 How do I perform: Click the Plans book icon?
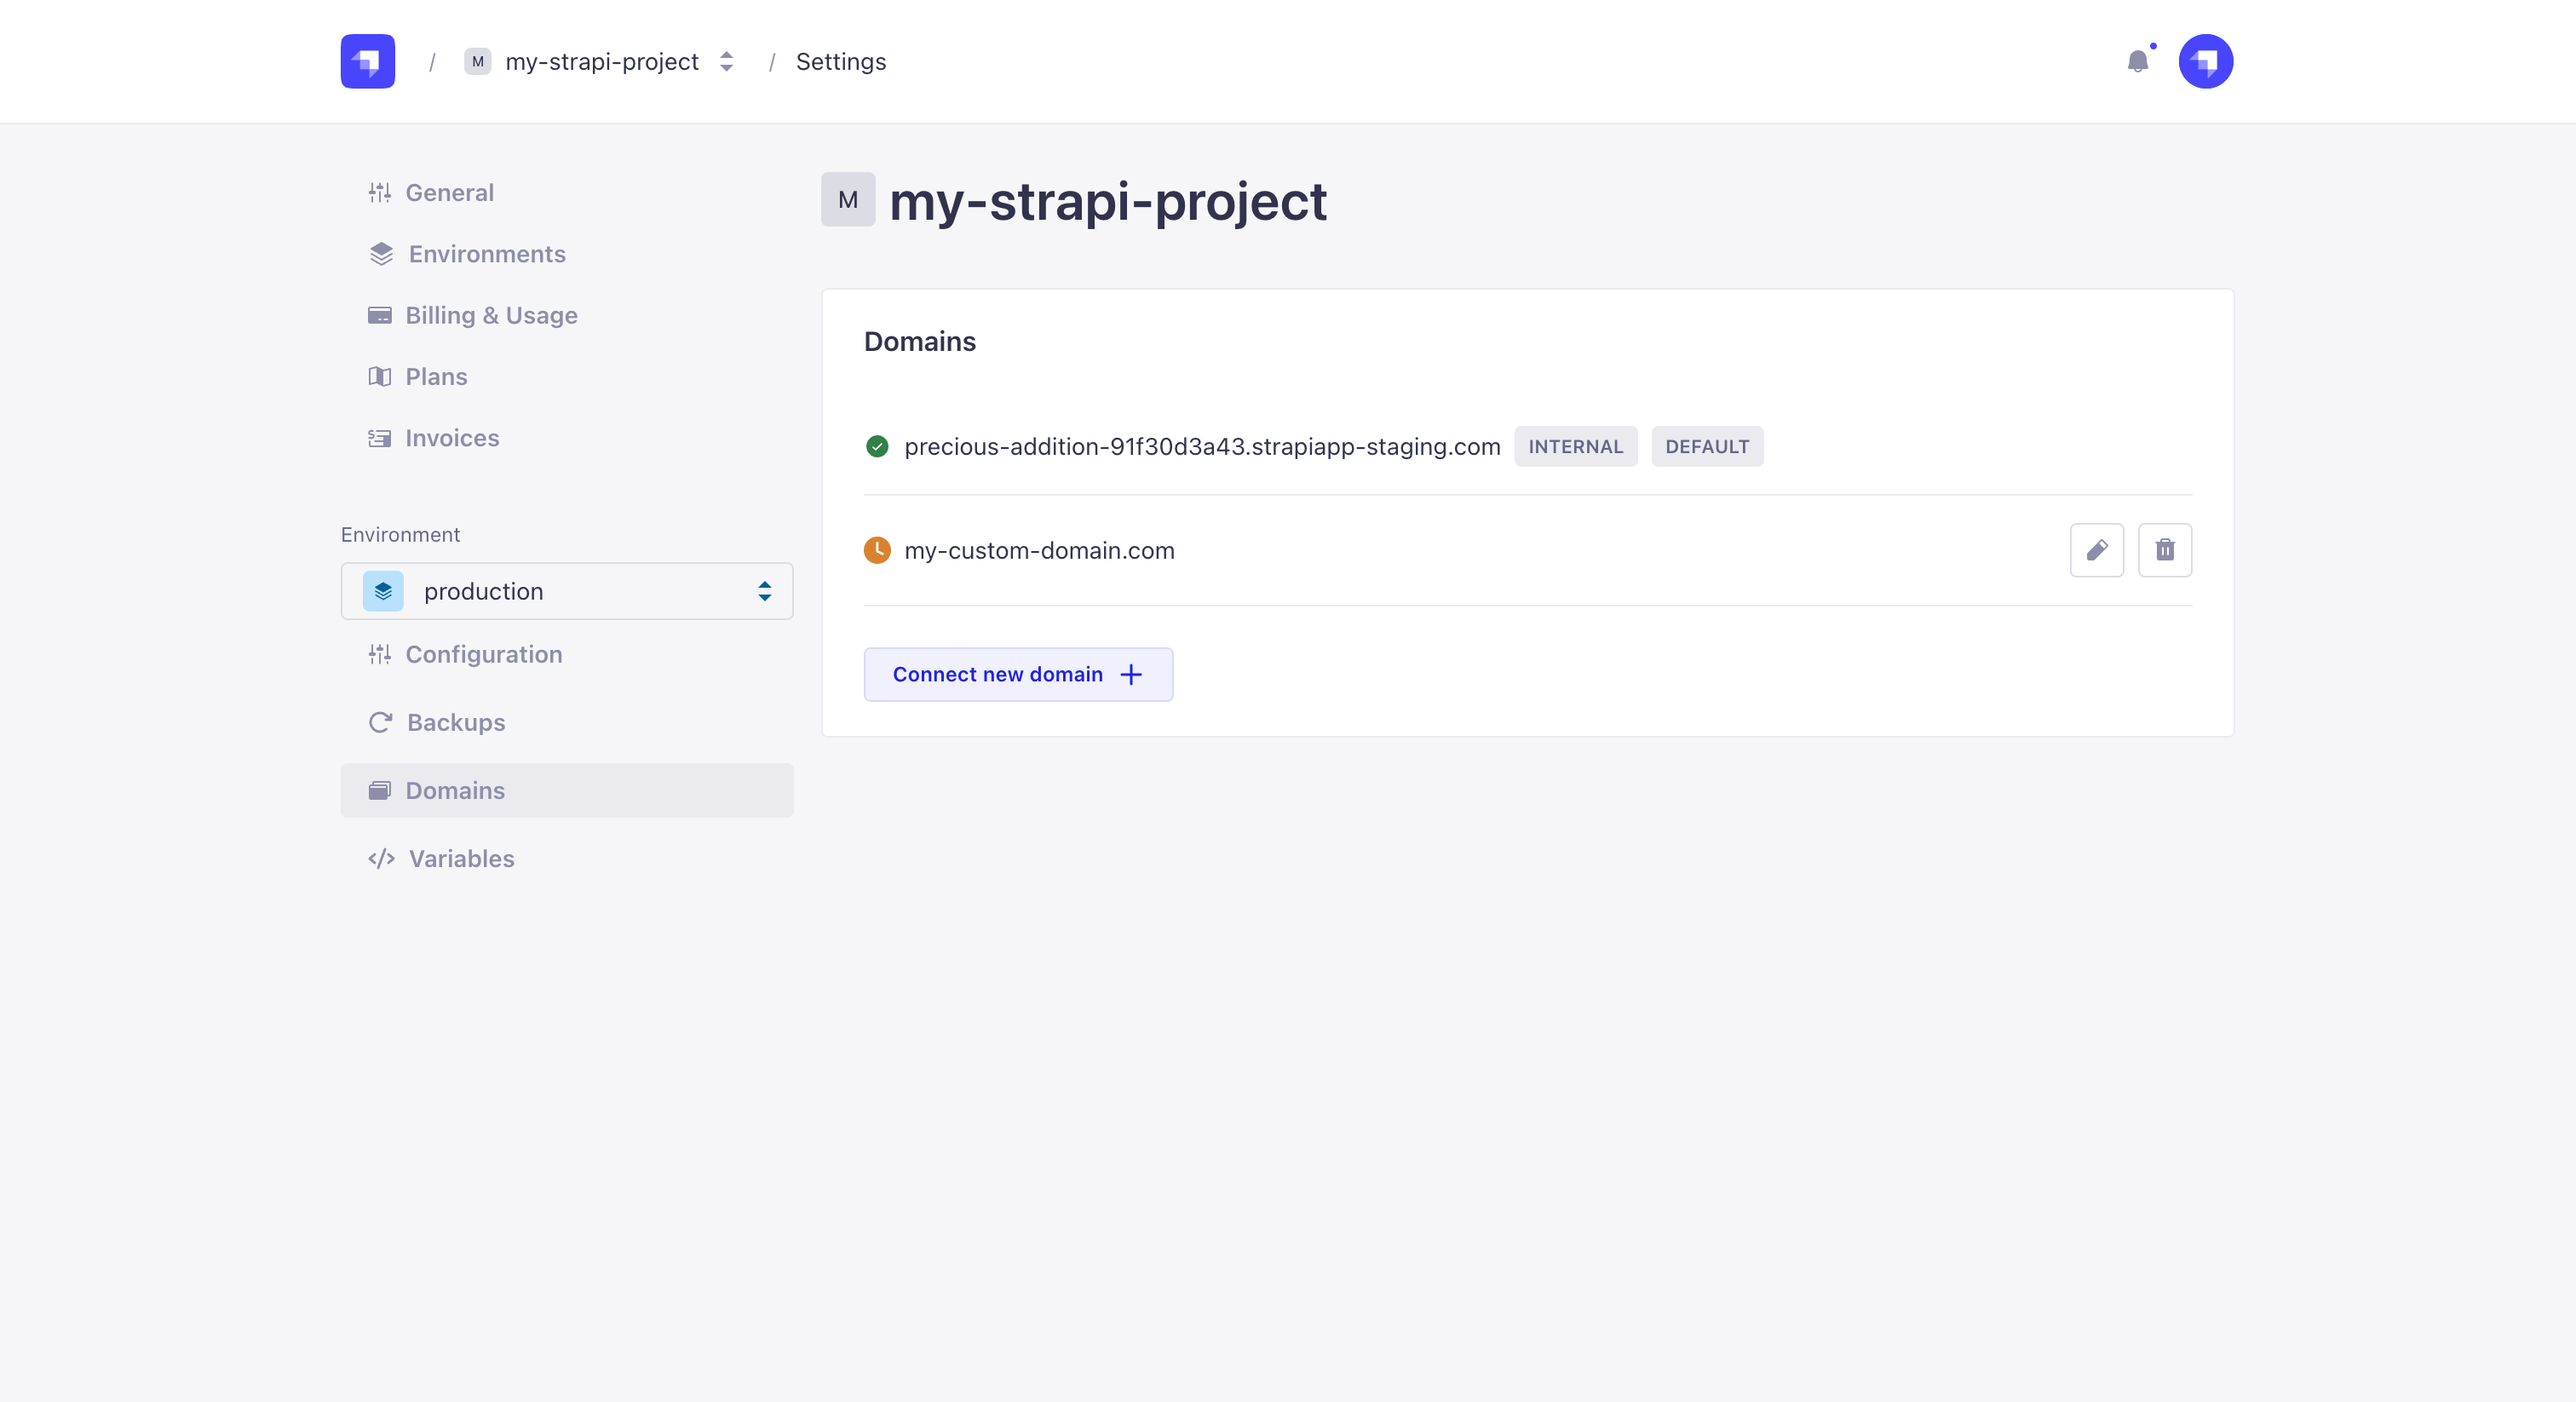(381, 377)
